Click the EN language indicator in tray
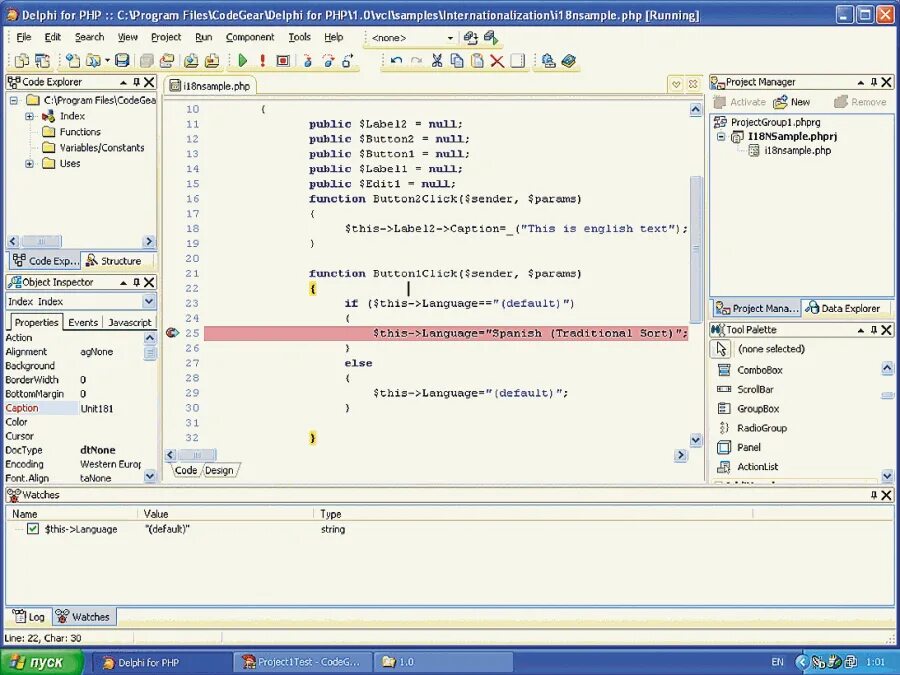 pos(777,662)
